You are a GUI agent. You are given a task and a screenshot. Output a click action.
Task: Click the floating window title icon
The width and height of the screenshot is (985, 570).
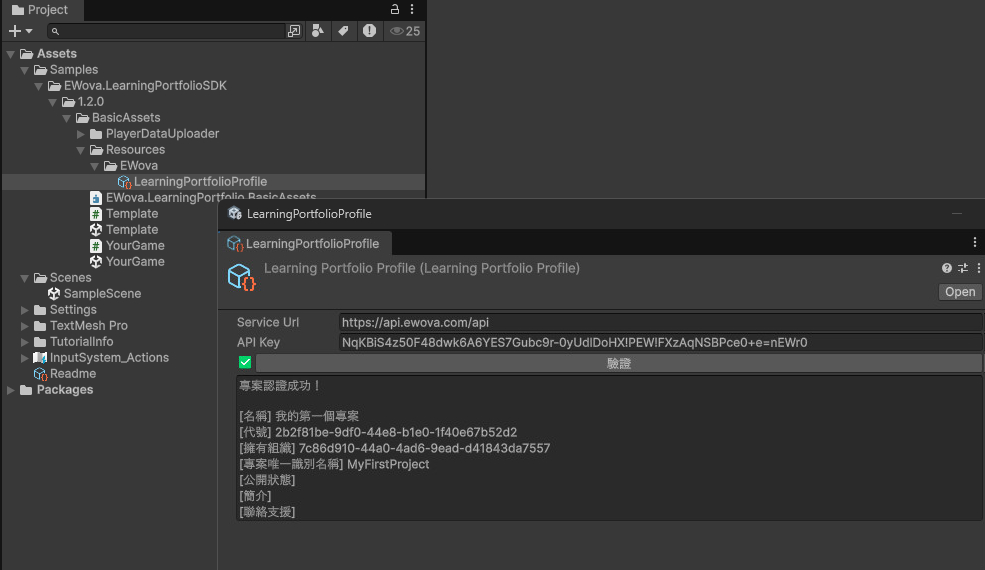click(x=235, y=214)
